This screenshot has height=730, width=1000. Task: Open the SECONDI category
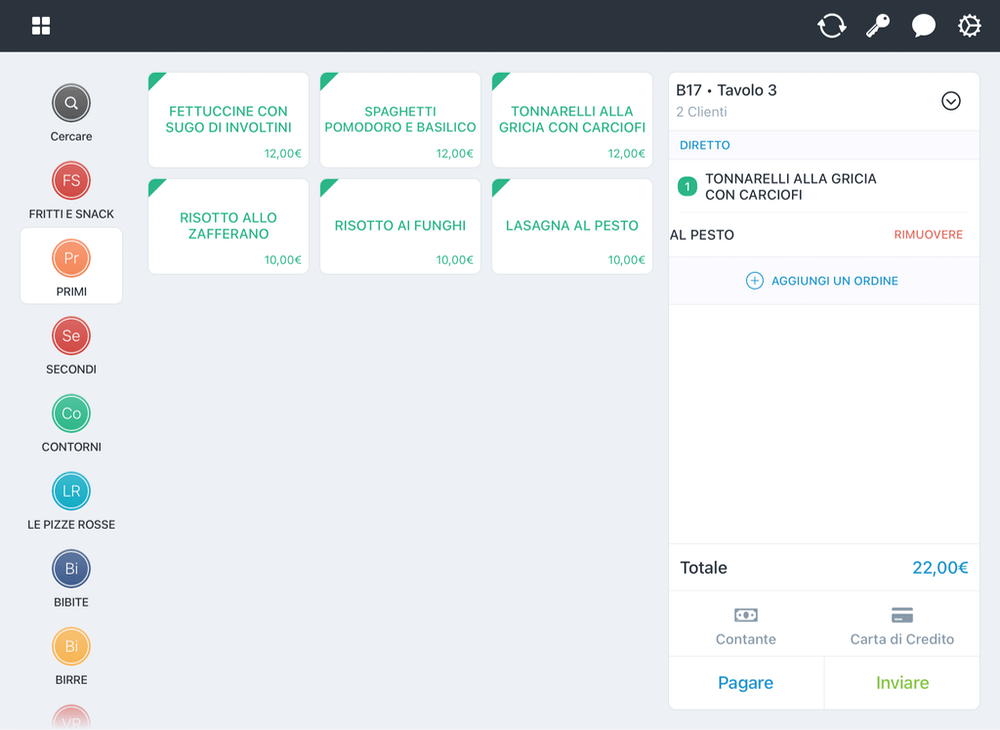click(x=71, y=346)
